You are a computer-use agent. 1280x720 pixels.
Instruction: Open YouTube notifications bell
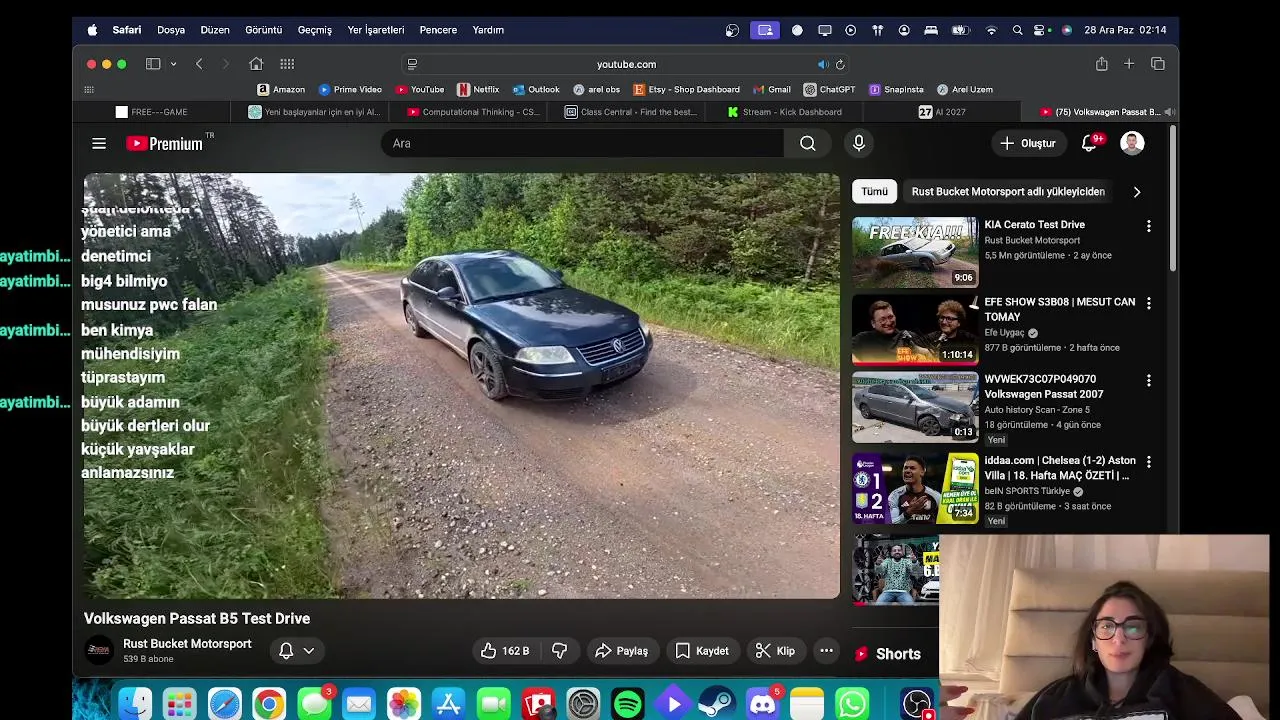(1090, 143)
